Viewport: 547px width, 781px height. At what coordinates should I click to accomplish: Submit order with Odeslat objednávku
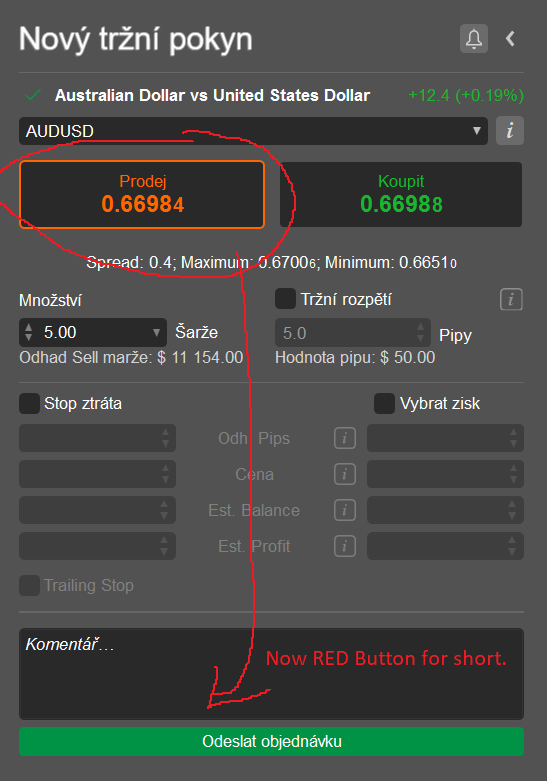[x=272, y=741]
